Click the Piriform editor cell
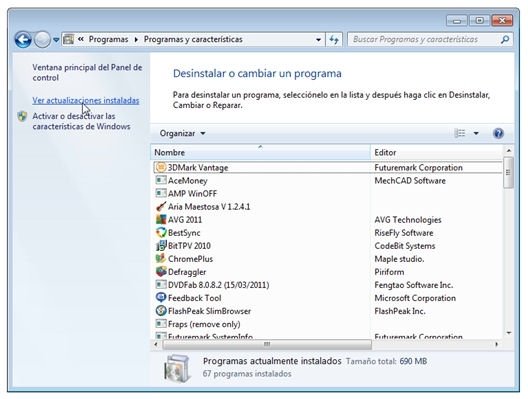Screen dimensions: 528x399 pos(389,272)
